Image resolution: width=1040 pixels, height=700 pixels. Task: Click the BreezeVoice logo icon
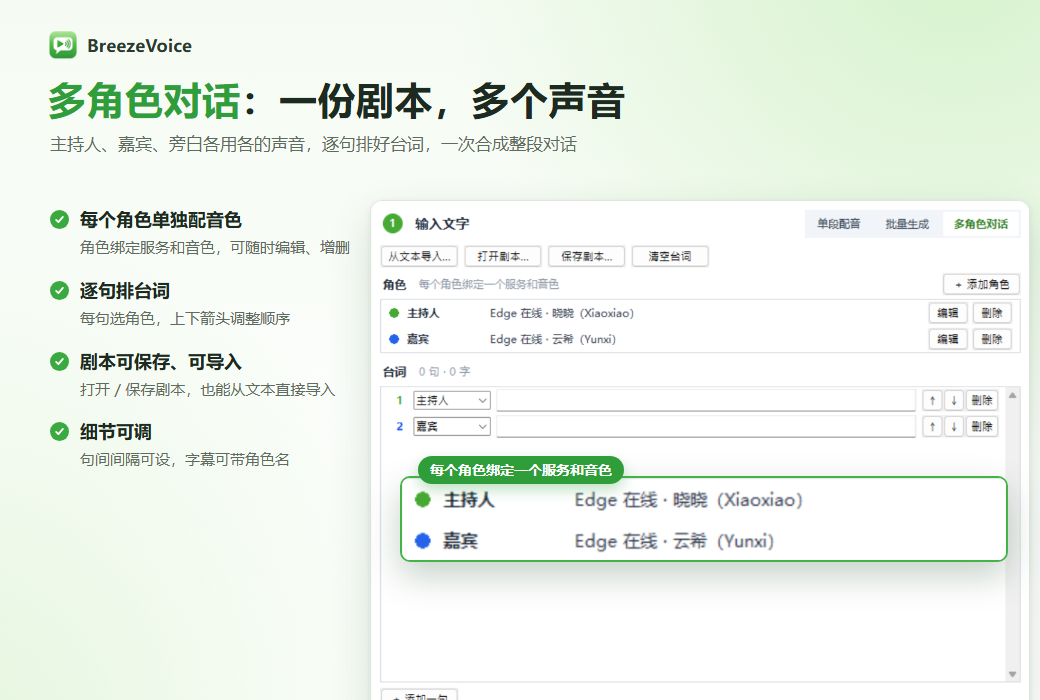[63, 45]
